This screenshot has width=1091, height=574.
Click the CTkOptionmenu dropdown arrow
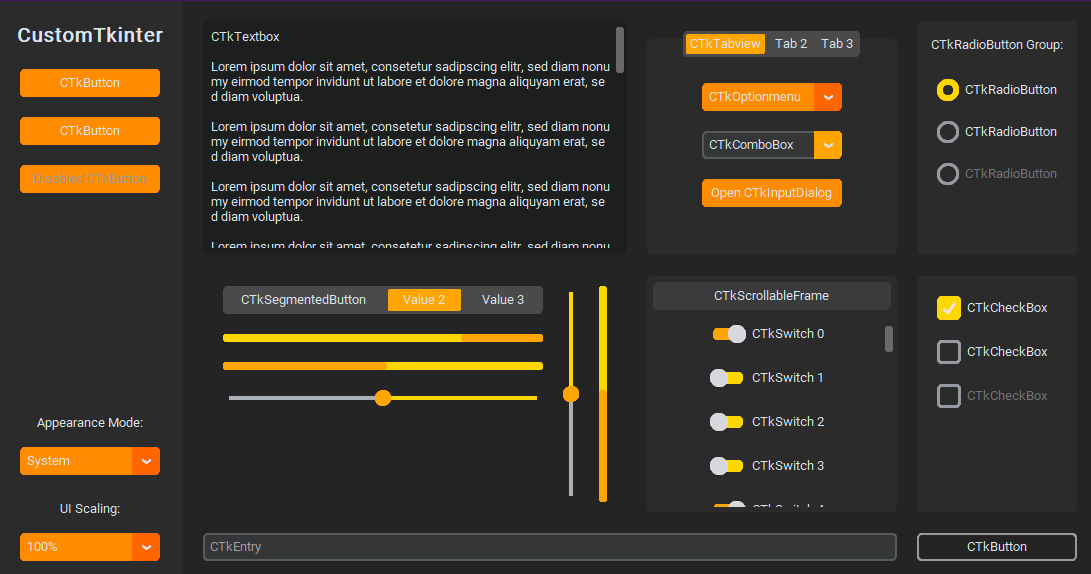point(828,97)
